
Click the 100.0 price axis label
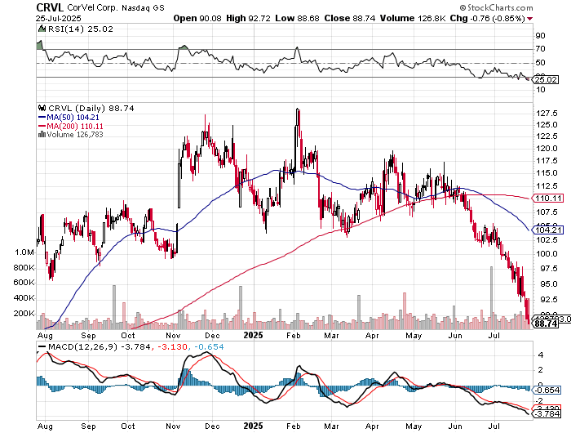tap(547, 254)
